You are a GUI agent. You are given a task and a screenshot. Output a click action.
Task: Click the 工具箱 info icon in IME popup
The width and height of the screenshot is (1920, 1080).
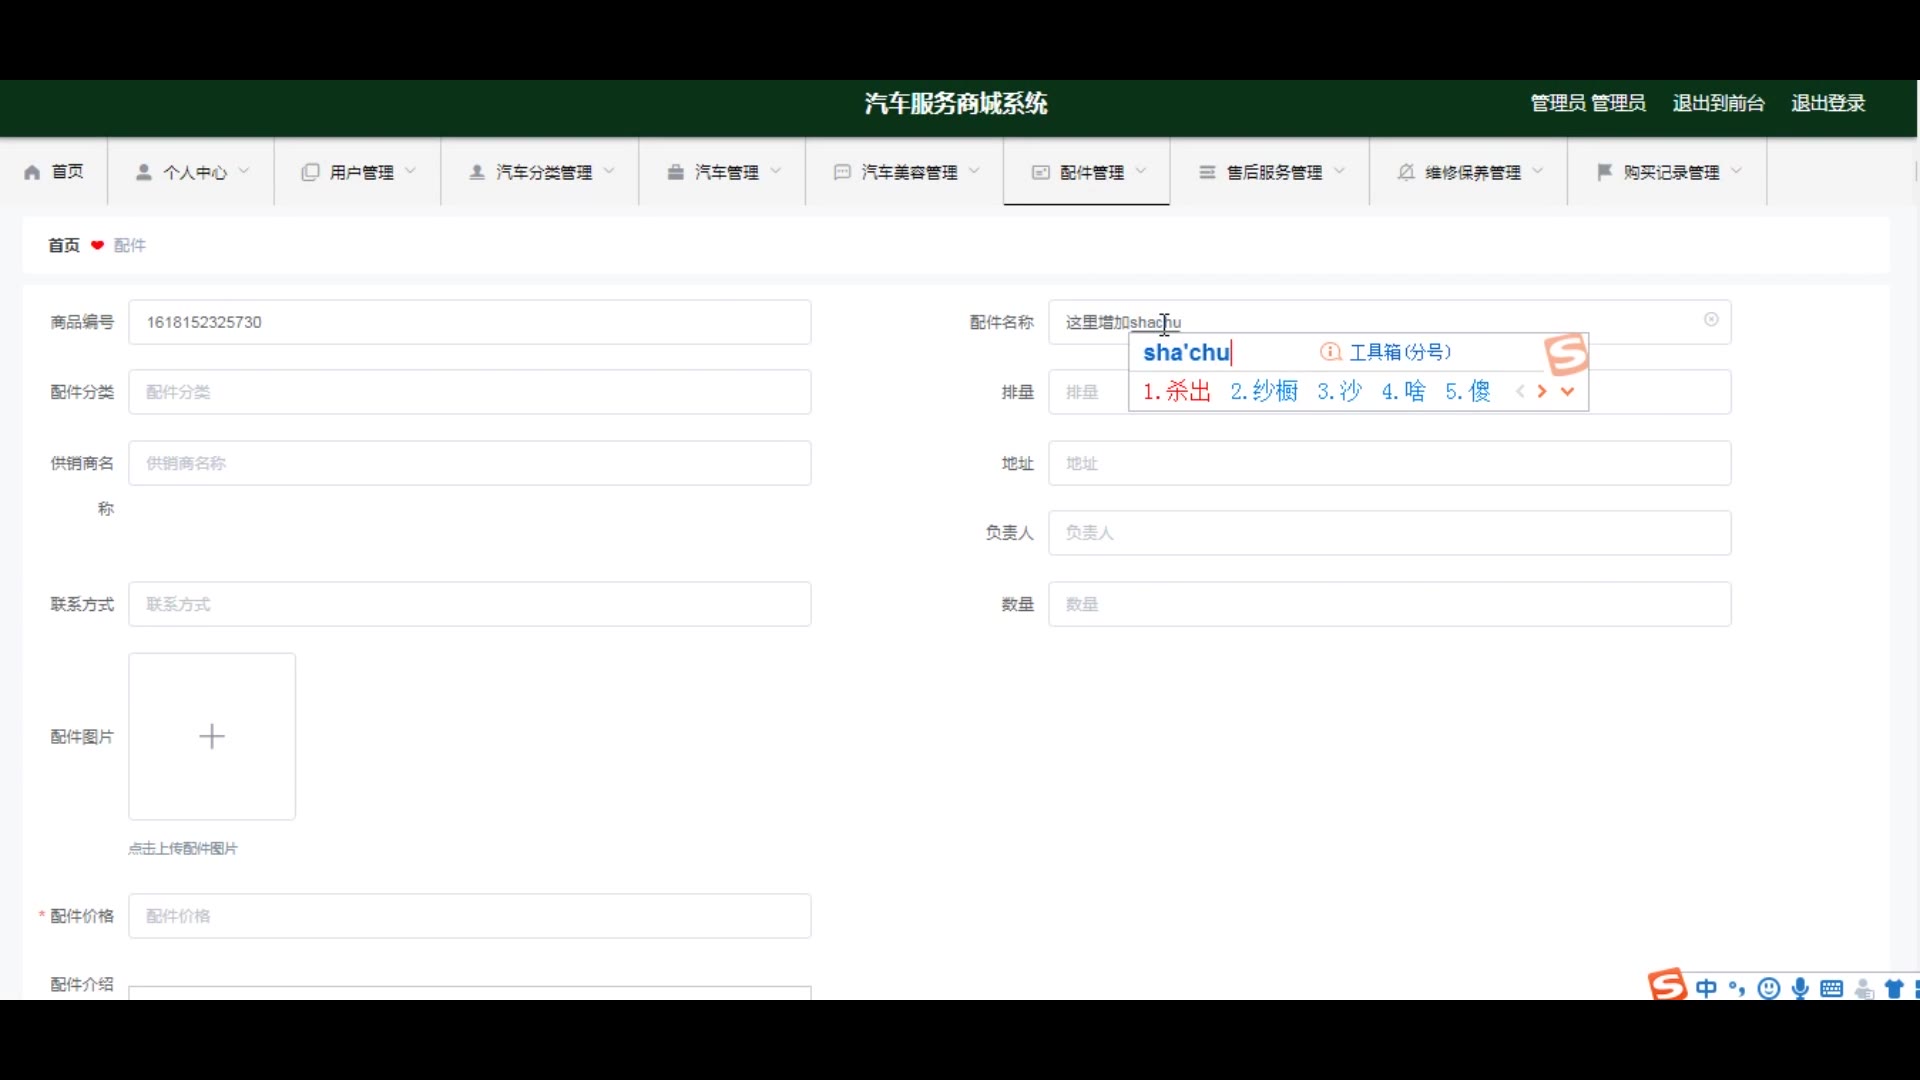point(1330,352)
